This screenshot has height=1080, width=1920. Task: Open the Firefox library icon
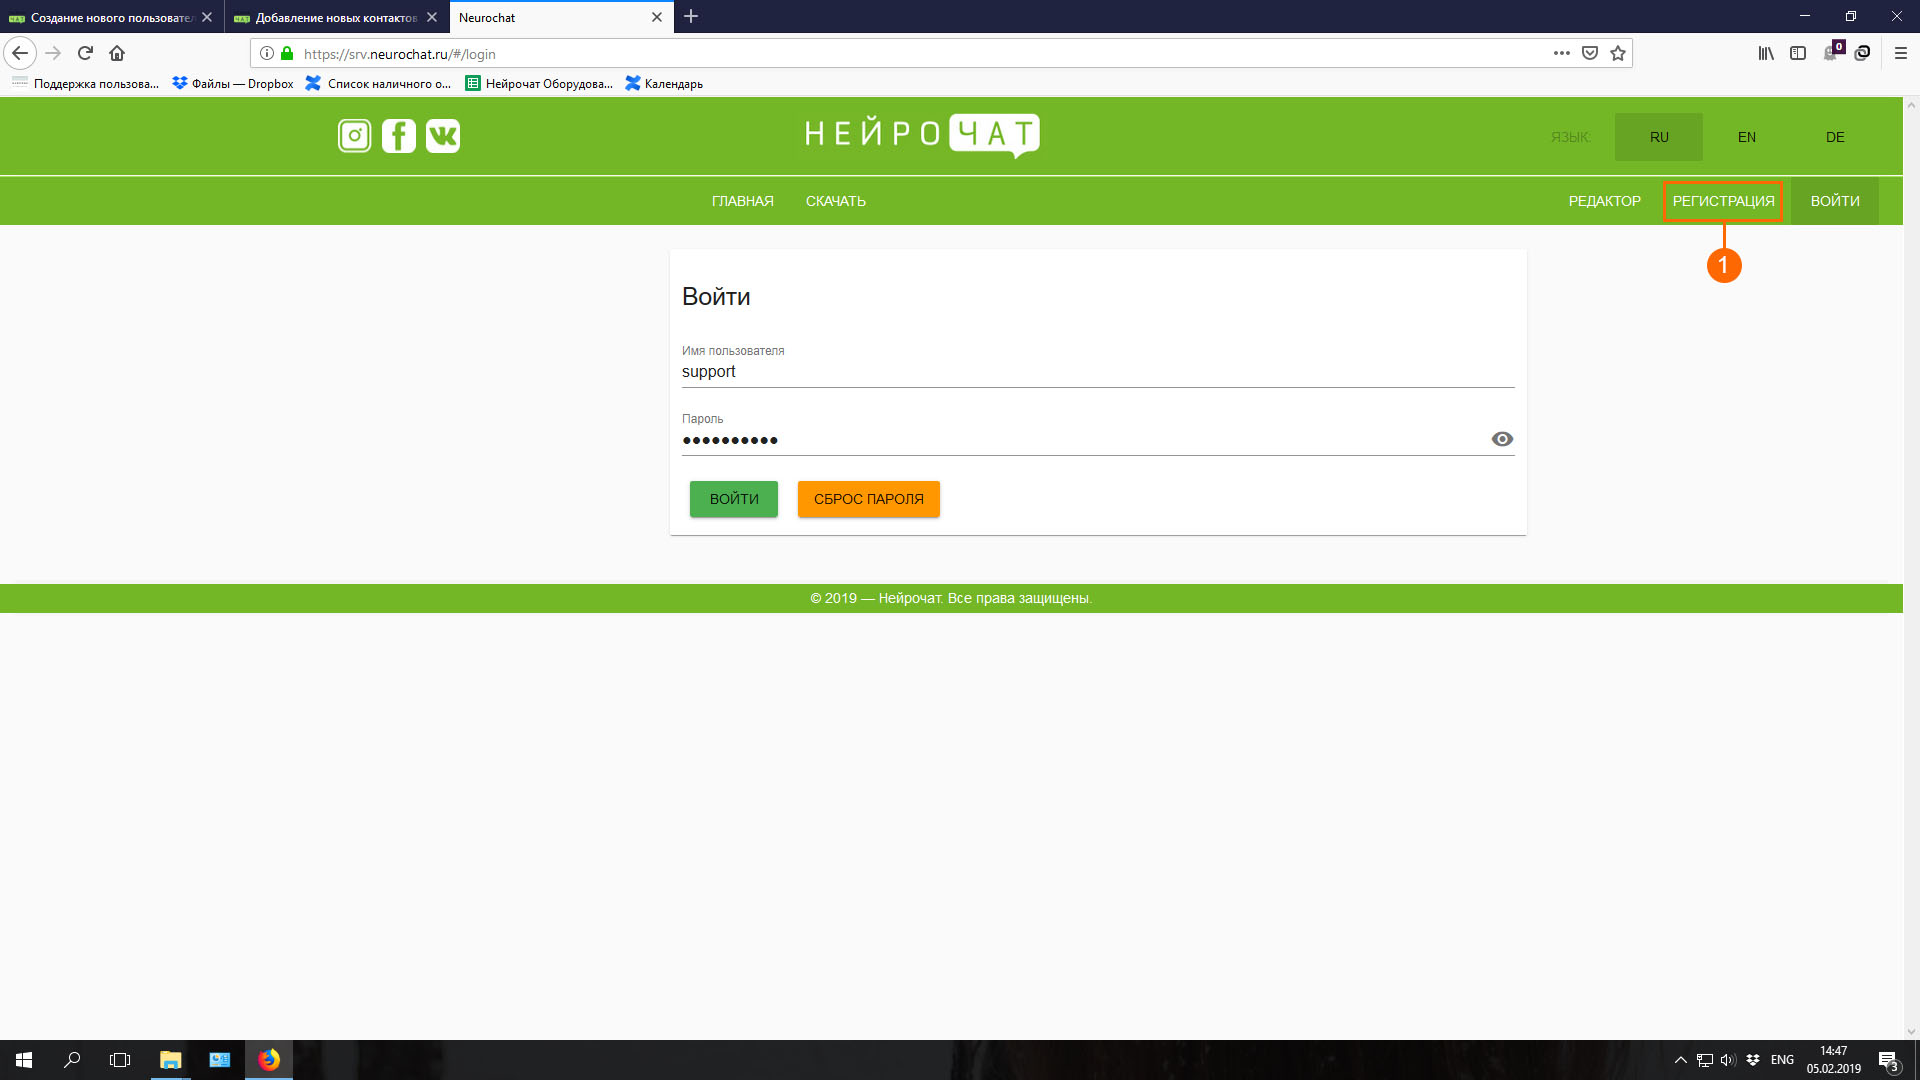[x=1766, y=53]
